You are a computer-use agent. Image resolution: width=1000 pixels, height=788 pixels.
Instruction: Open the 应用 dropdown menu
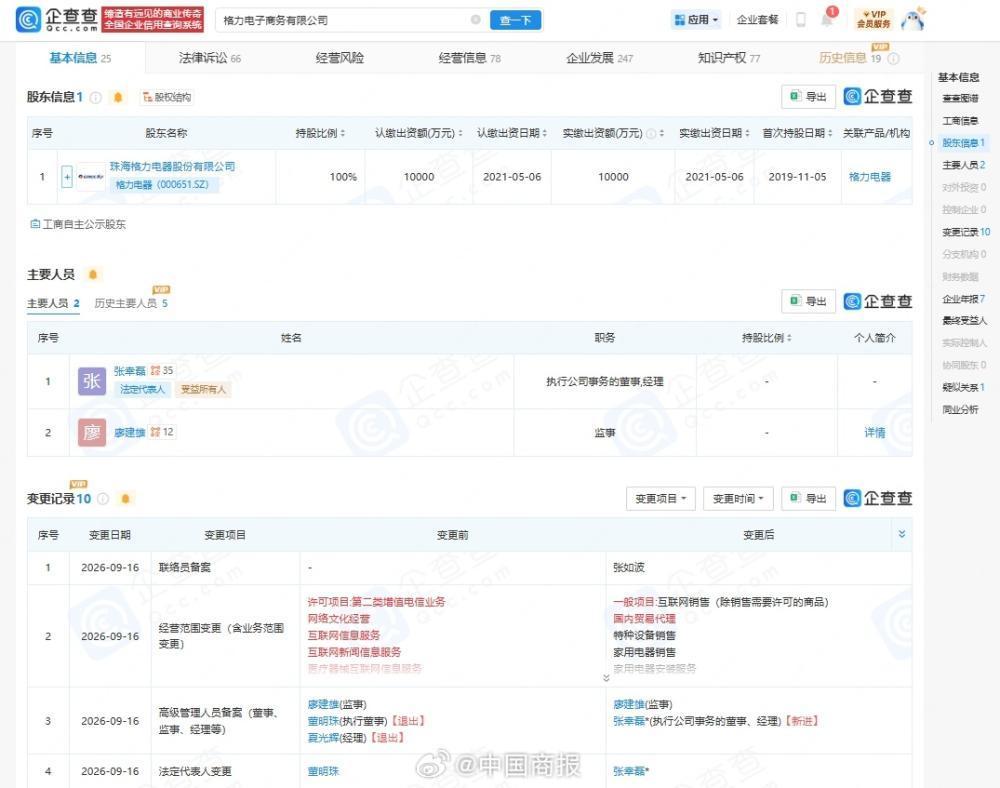coord(696,20)
